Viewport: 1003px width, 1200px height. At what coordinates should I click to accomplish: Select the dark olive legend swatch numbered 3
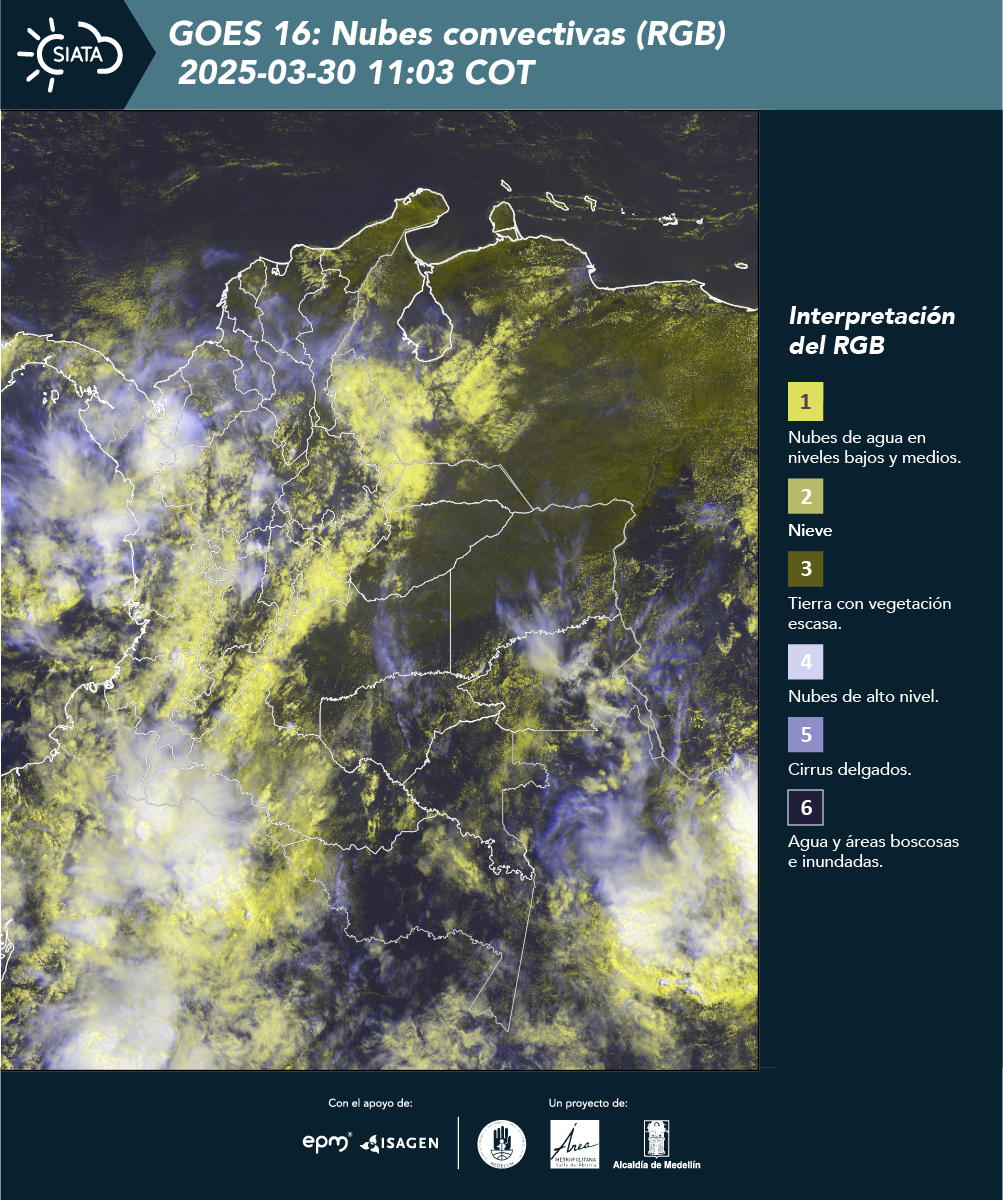(805, 569)
